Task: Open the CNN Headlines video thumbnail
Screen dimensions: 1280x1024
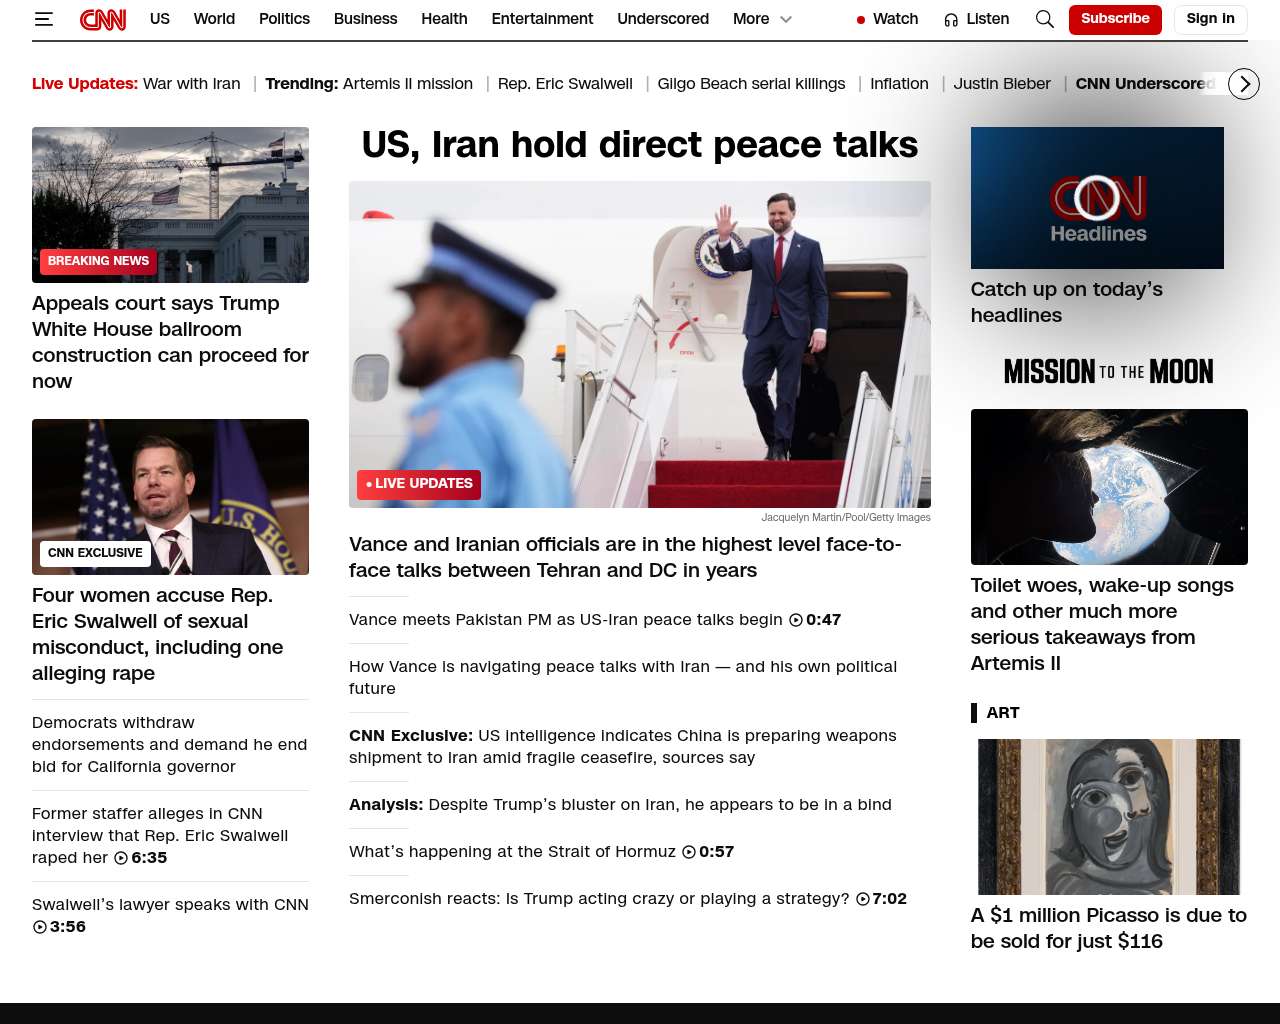Action: (x=1097, y=198)
